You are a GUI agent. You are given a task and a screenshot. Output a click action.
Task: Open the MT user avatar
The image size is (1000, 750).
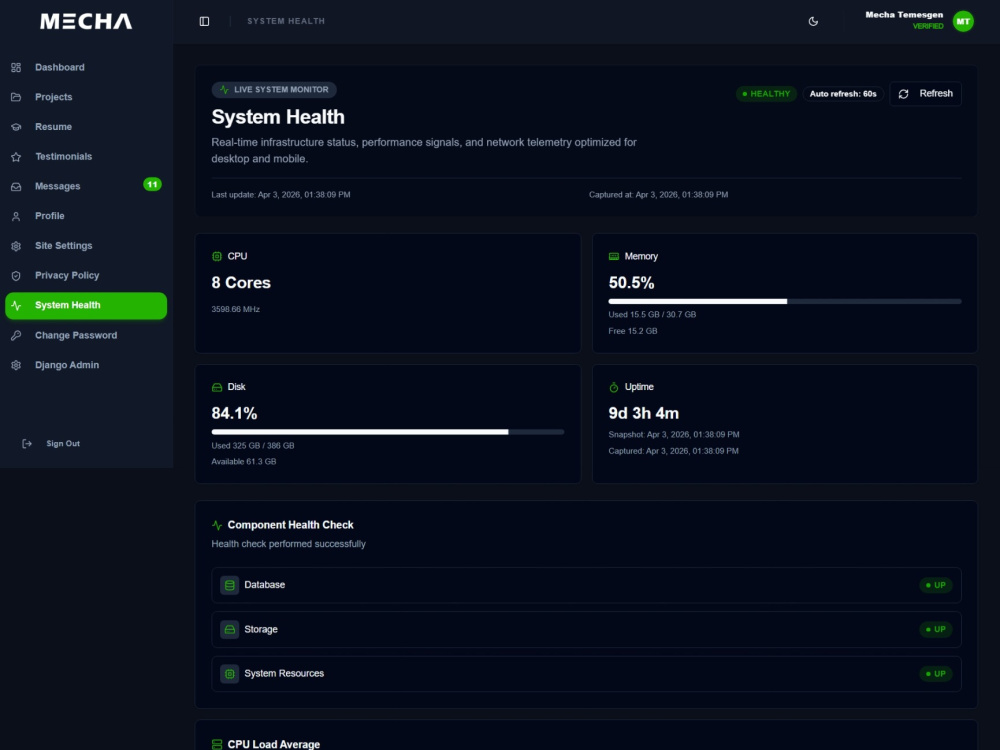963,21
